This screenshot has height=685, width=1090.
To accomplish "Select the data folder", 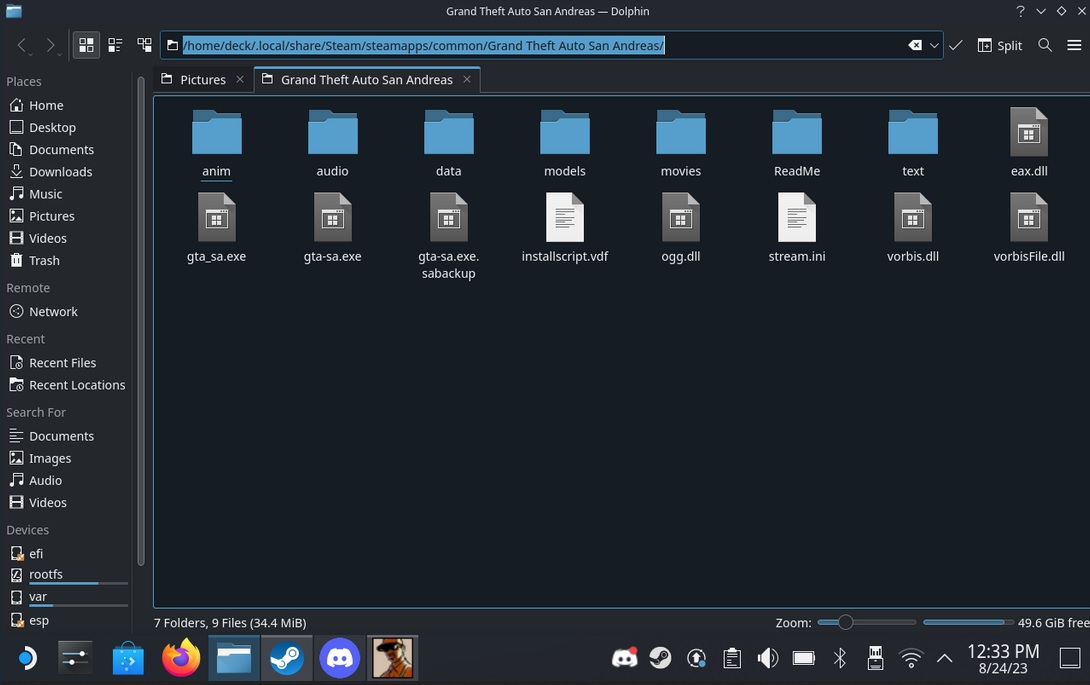I will coord(448,143).
